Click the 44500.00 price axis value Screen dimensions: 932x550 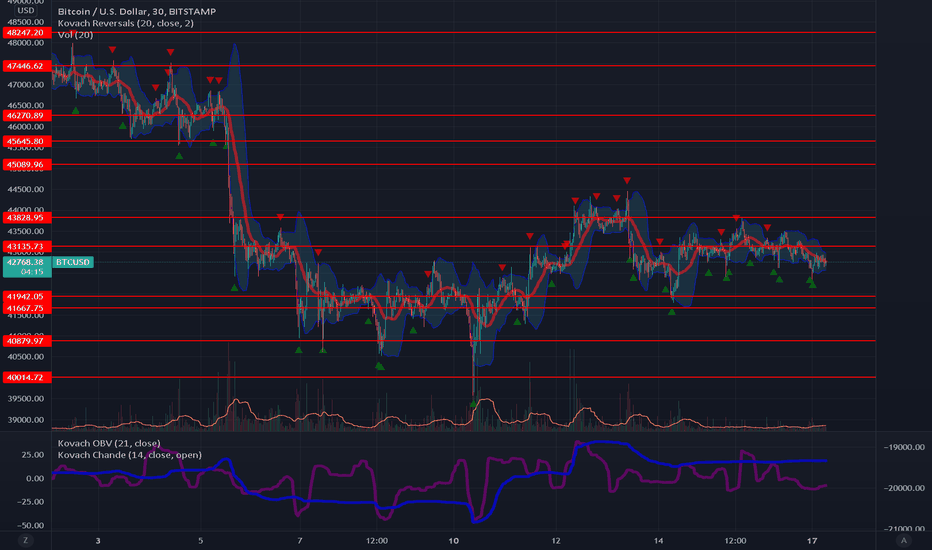[x=26, y=190]
